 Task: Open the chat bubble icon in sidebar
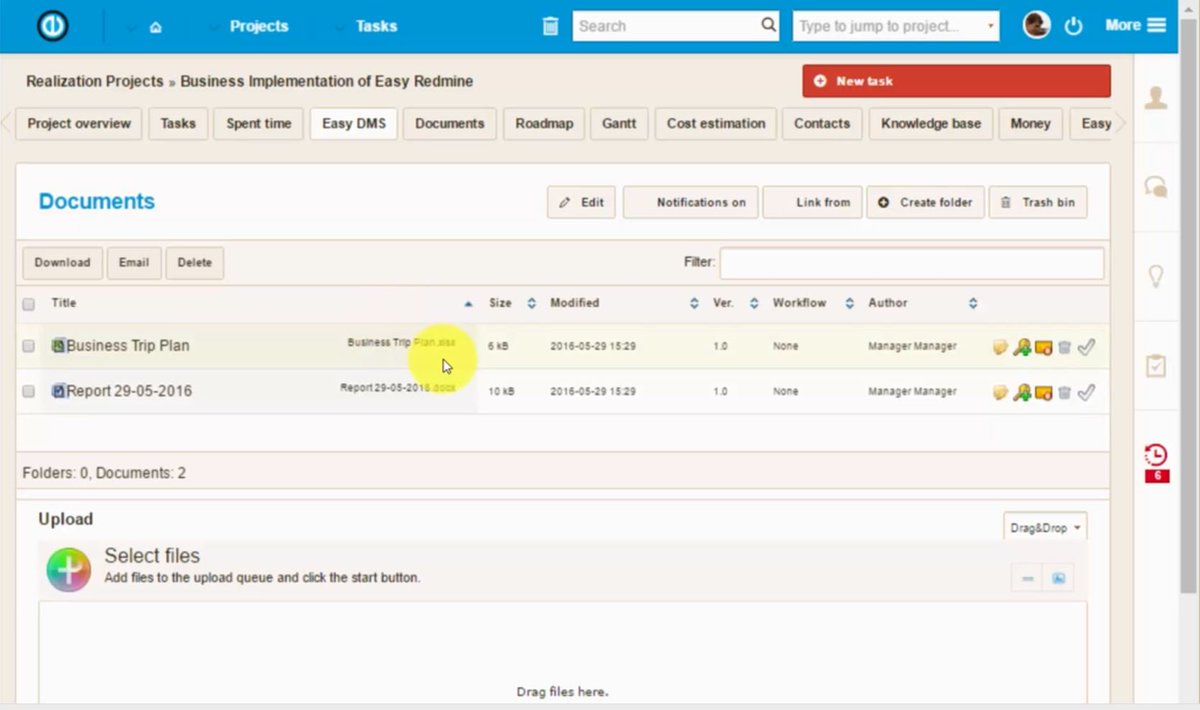coord(1156,186)
